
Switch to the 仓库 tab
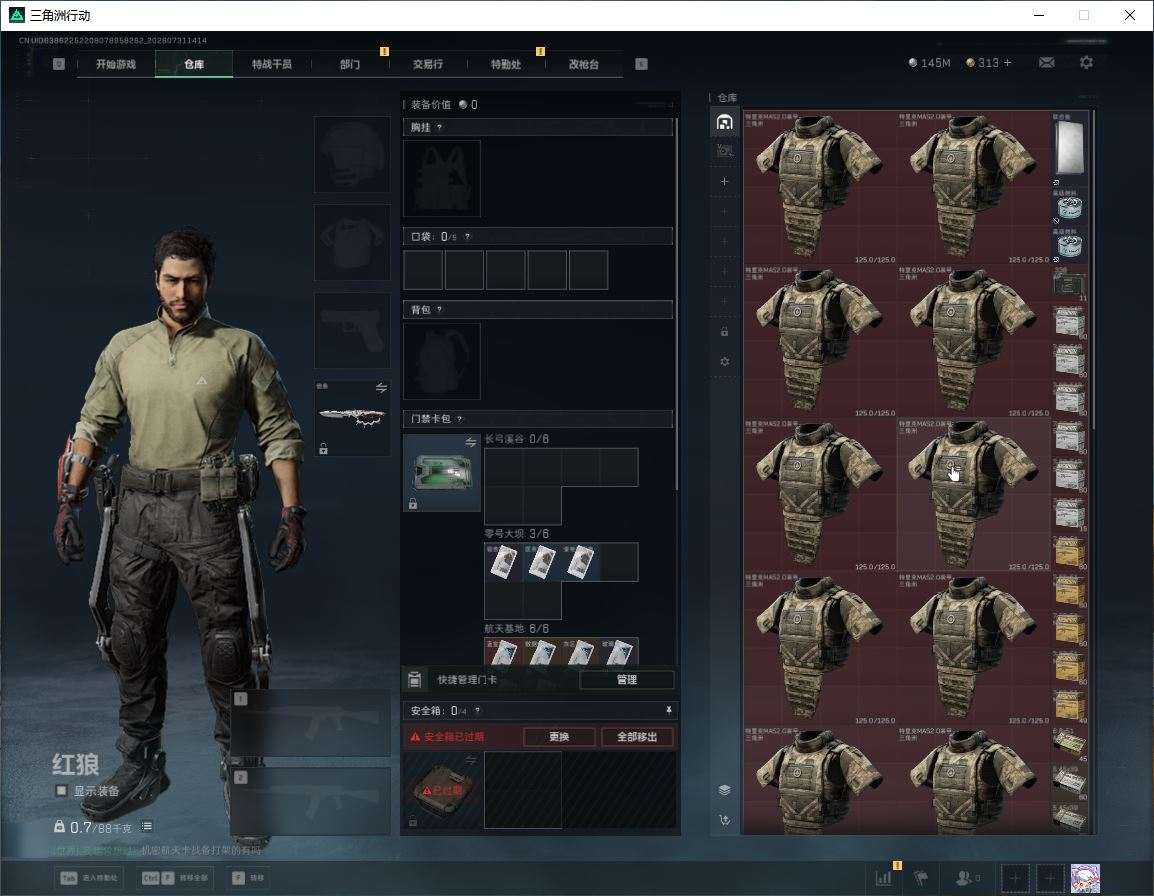(x=194, y=64)
